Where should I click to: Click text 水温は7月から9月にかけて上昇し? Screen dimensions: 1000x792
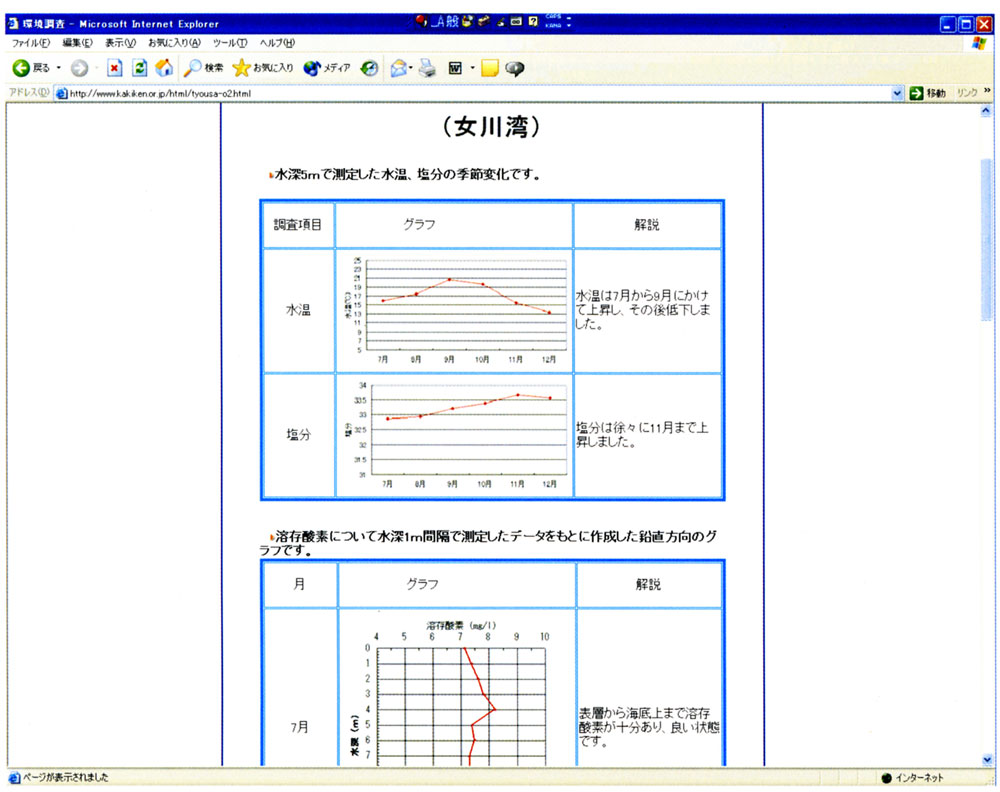(x=643, y=310)
